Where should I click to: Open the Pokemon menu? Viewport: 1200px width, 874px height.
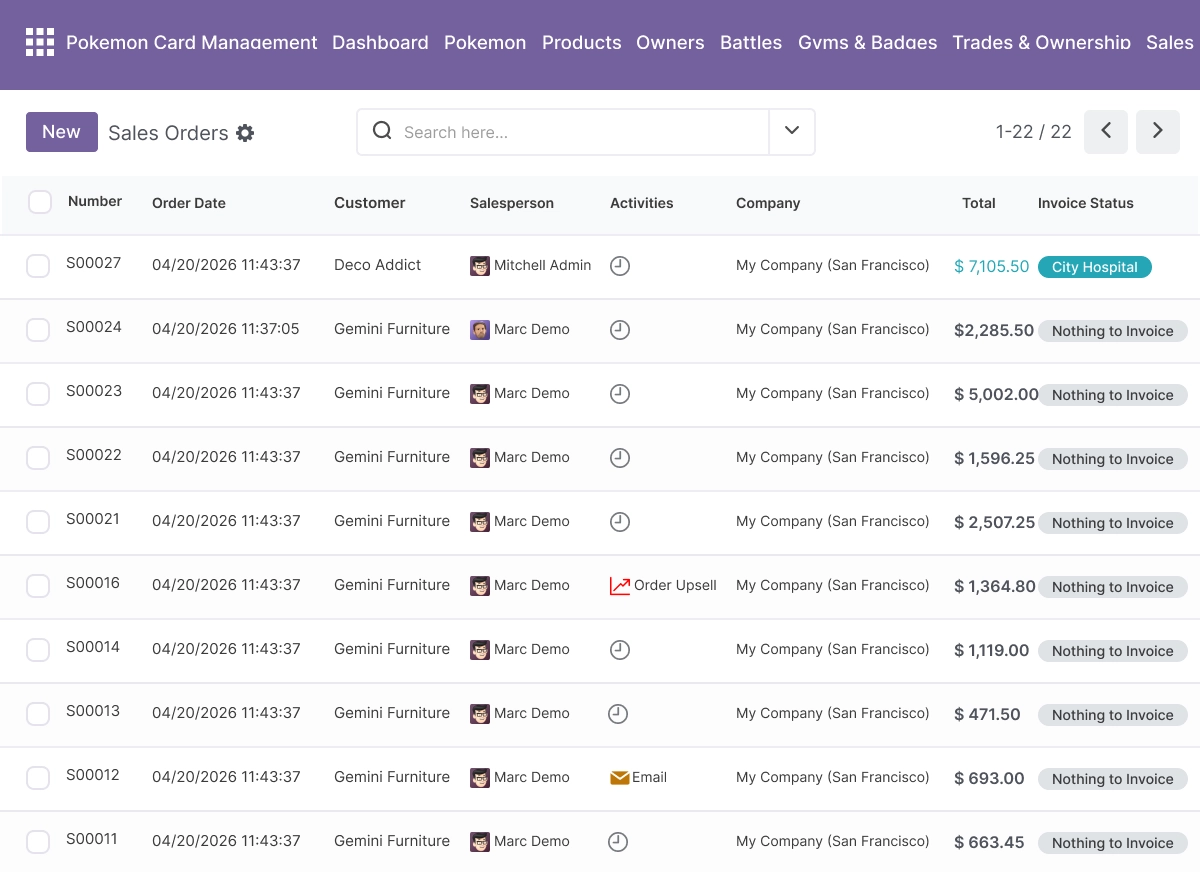pos(485,42)
